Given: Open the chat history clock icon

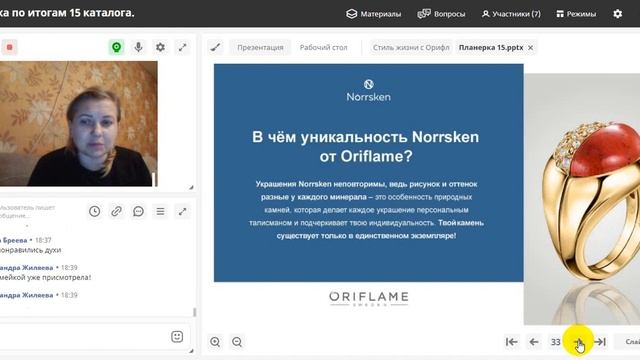Looking at the screenshot, I should [x=94, y=211].
